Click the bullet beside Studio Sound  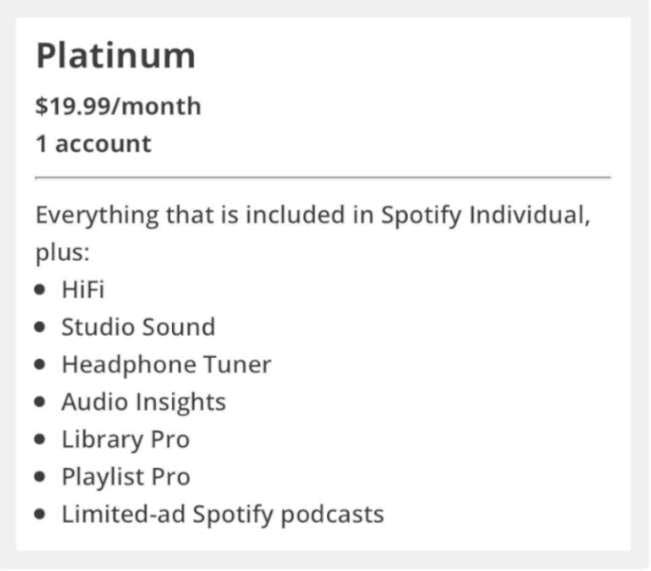pyautogui.click(x=40, y=327)
